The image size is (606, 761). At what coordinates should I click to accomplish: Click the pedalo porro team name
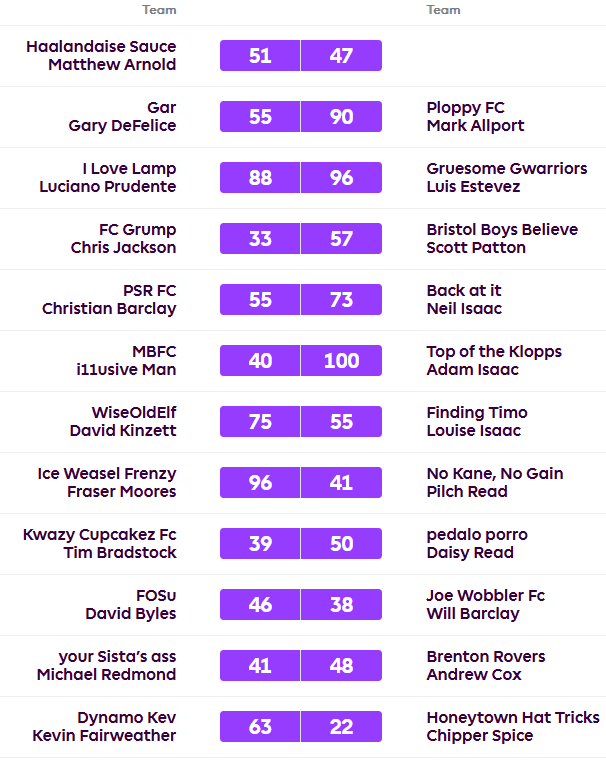pos(476,534)
